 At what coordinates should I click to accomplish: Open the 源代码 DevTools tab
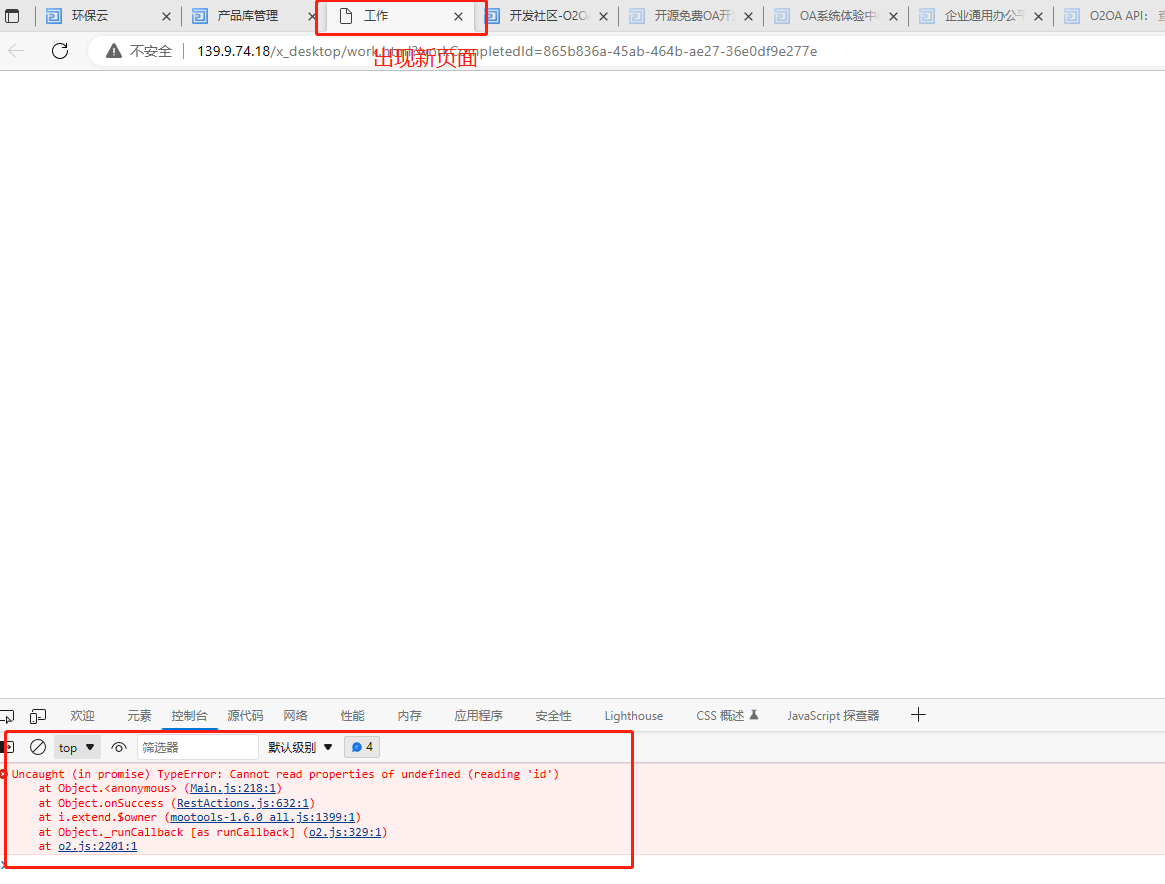(245, 715)
